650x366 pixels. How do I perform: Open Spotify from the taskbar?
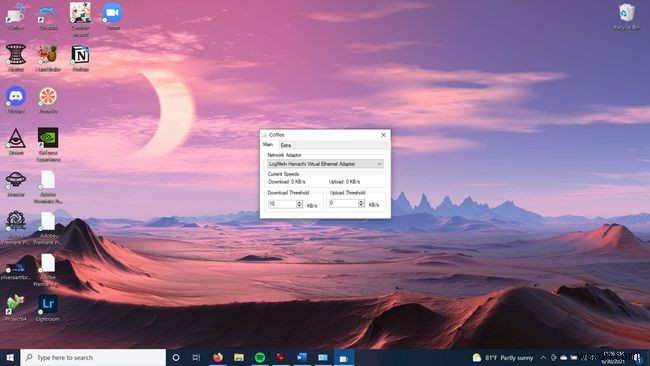click(x=260, y=357)
